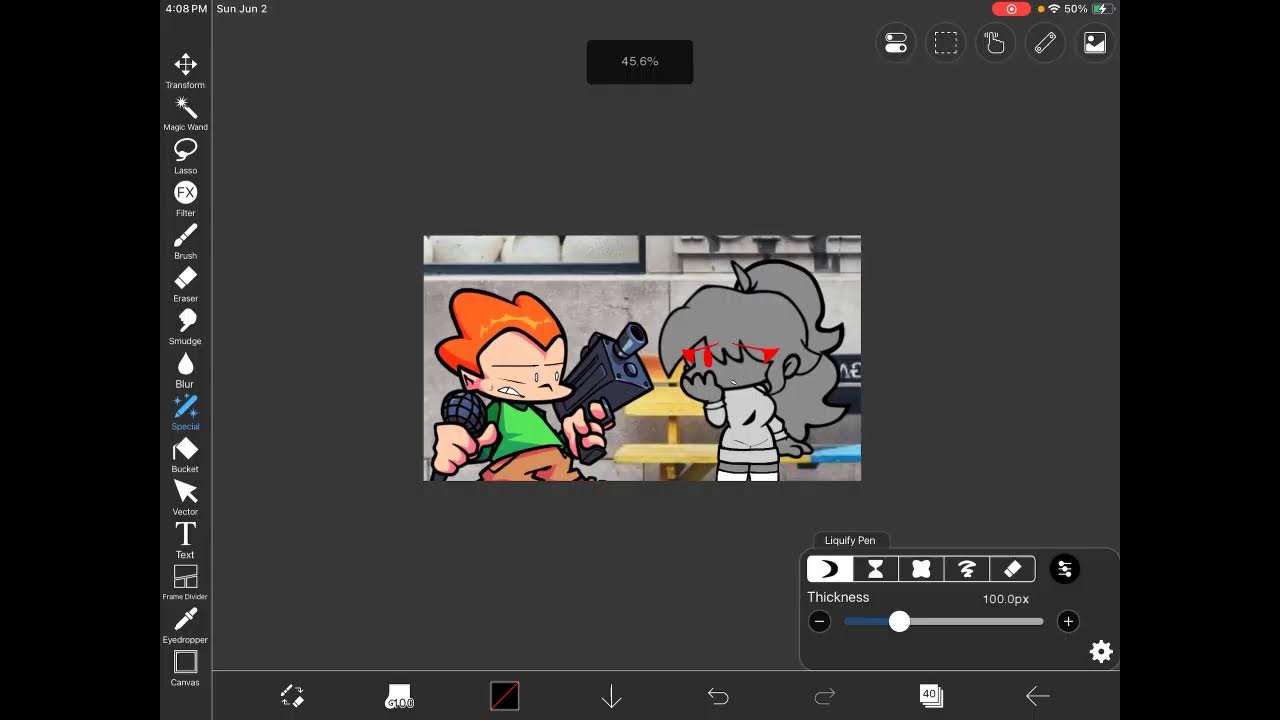Click the Thickness slider handle
This screenshot has height=720, width=1280.
tap(899, 622)
